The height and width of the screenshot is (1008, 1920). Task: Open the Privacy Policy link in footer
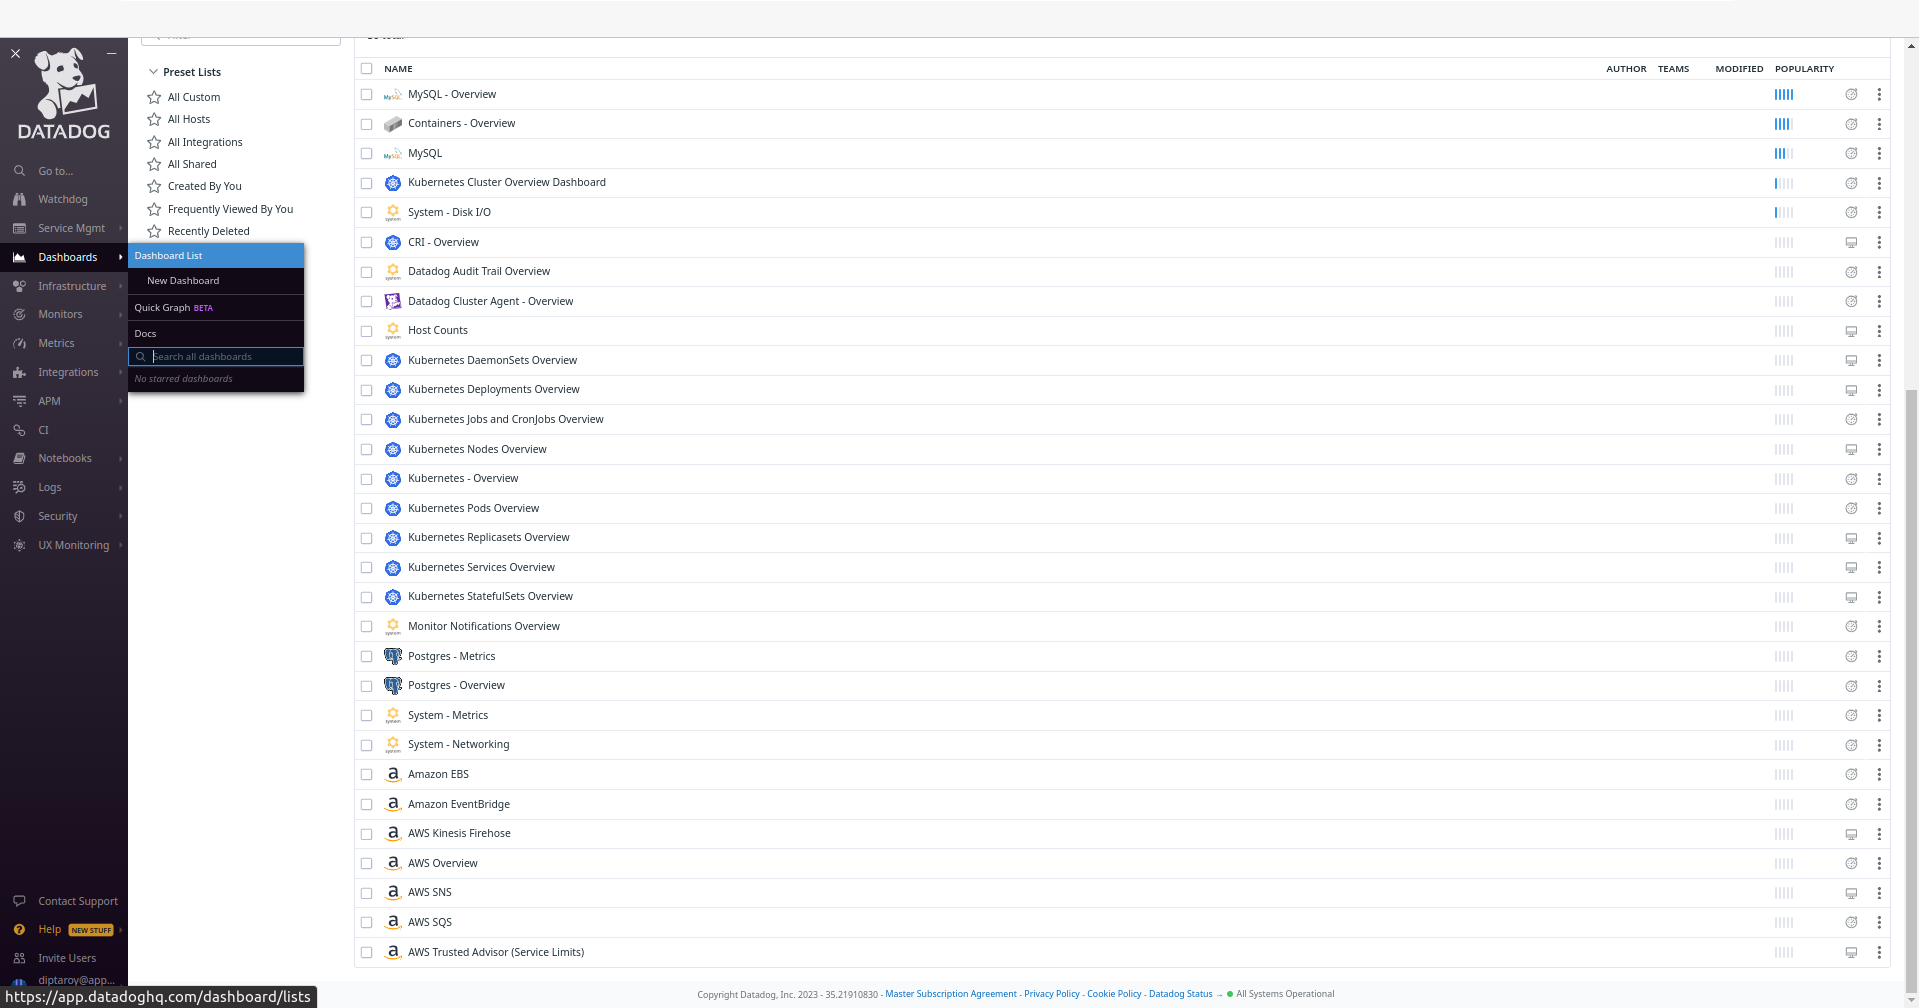point(1051,993)
